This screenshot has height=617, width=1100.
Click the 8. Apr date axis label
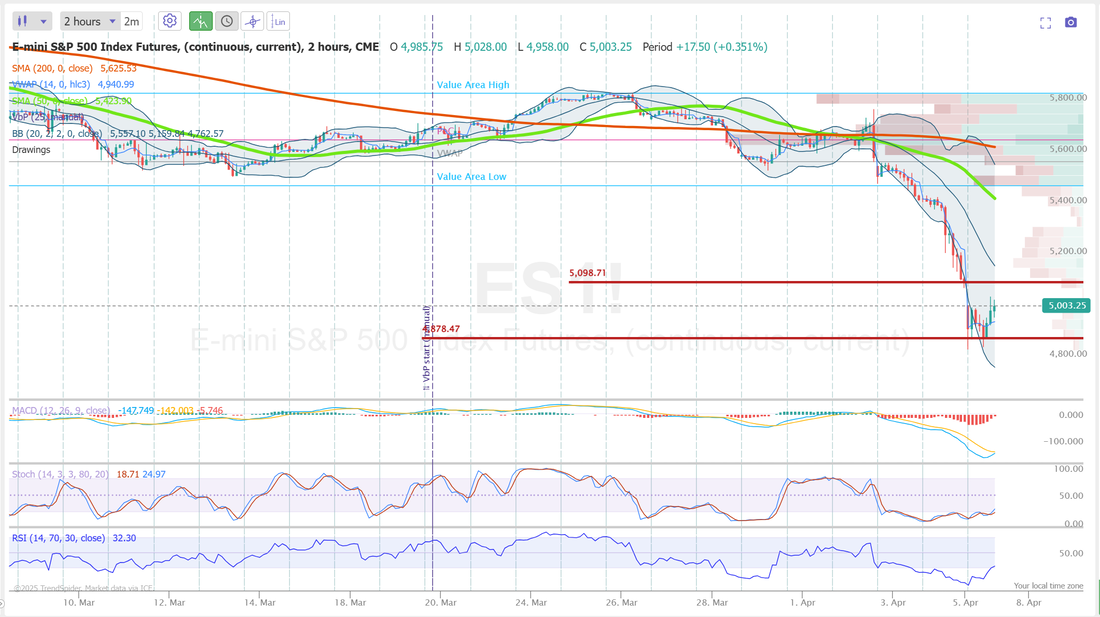point(1028,602)
